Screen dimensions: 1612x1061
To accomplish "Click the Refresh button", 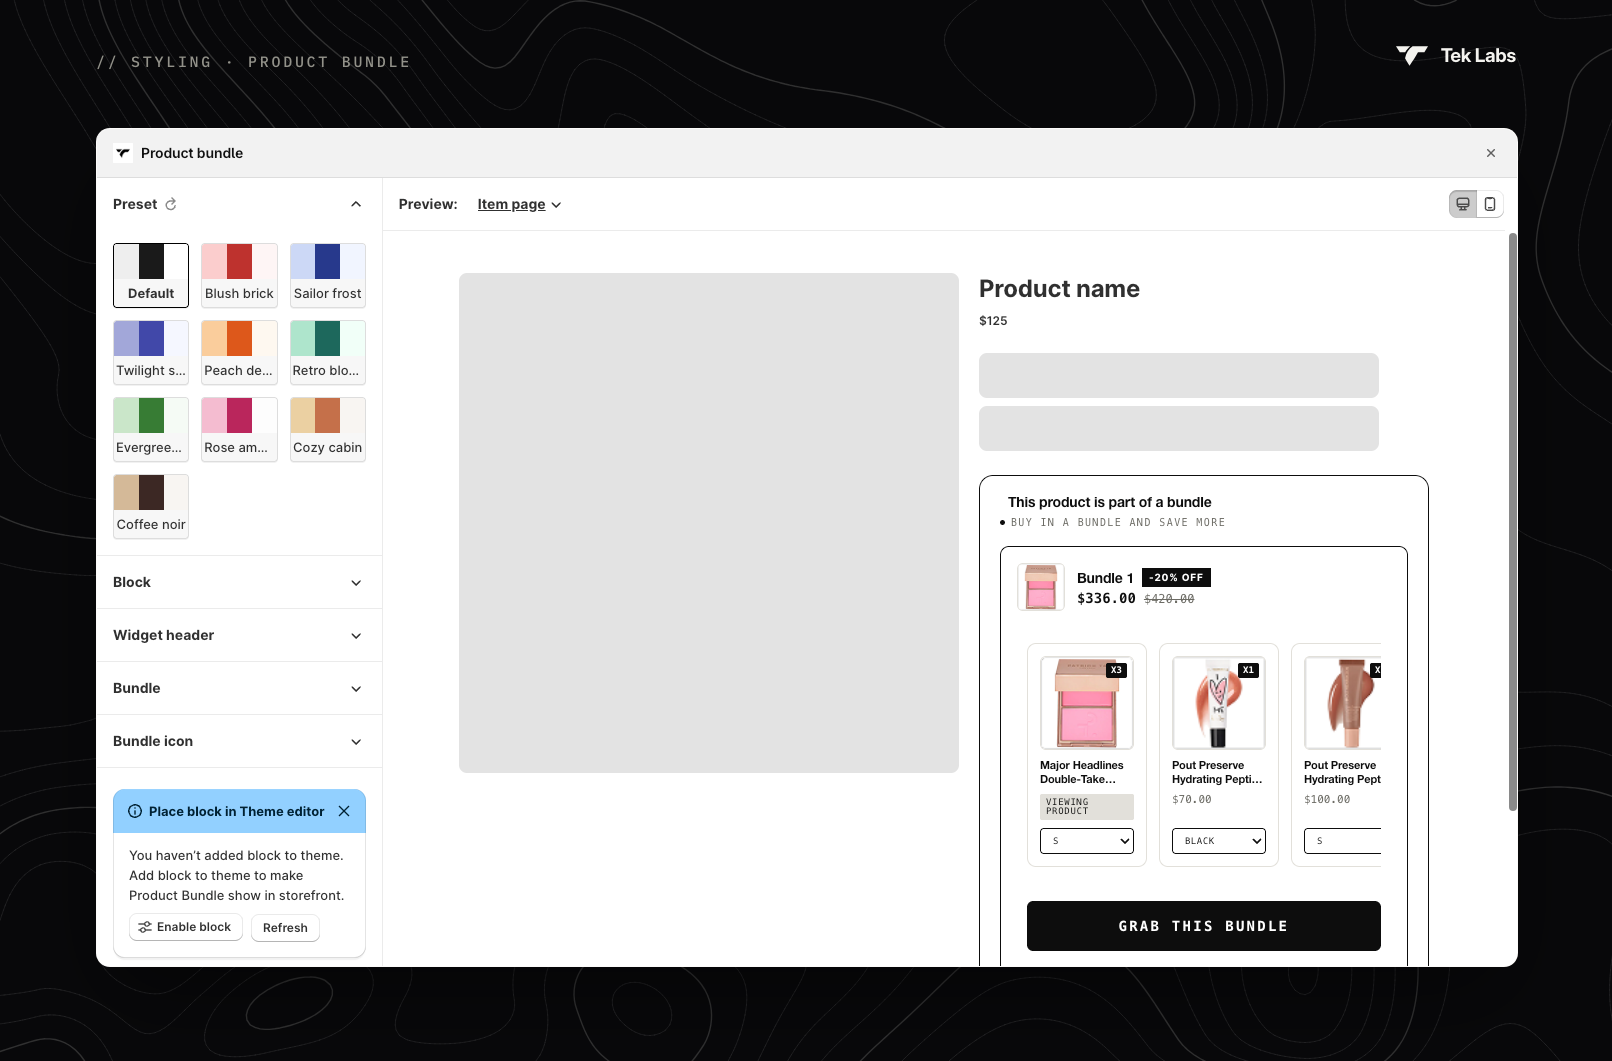I will [x=285, y=928].
